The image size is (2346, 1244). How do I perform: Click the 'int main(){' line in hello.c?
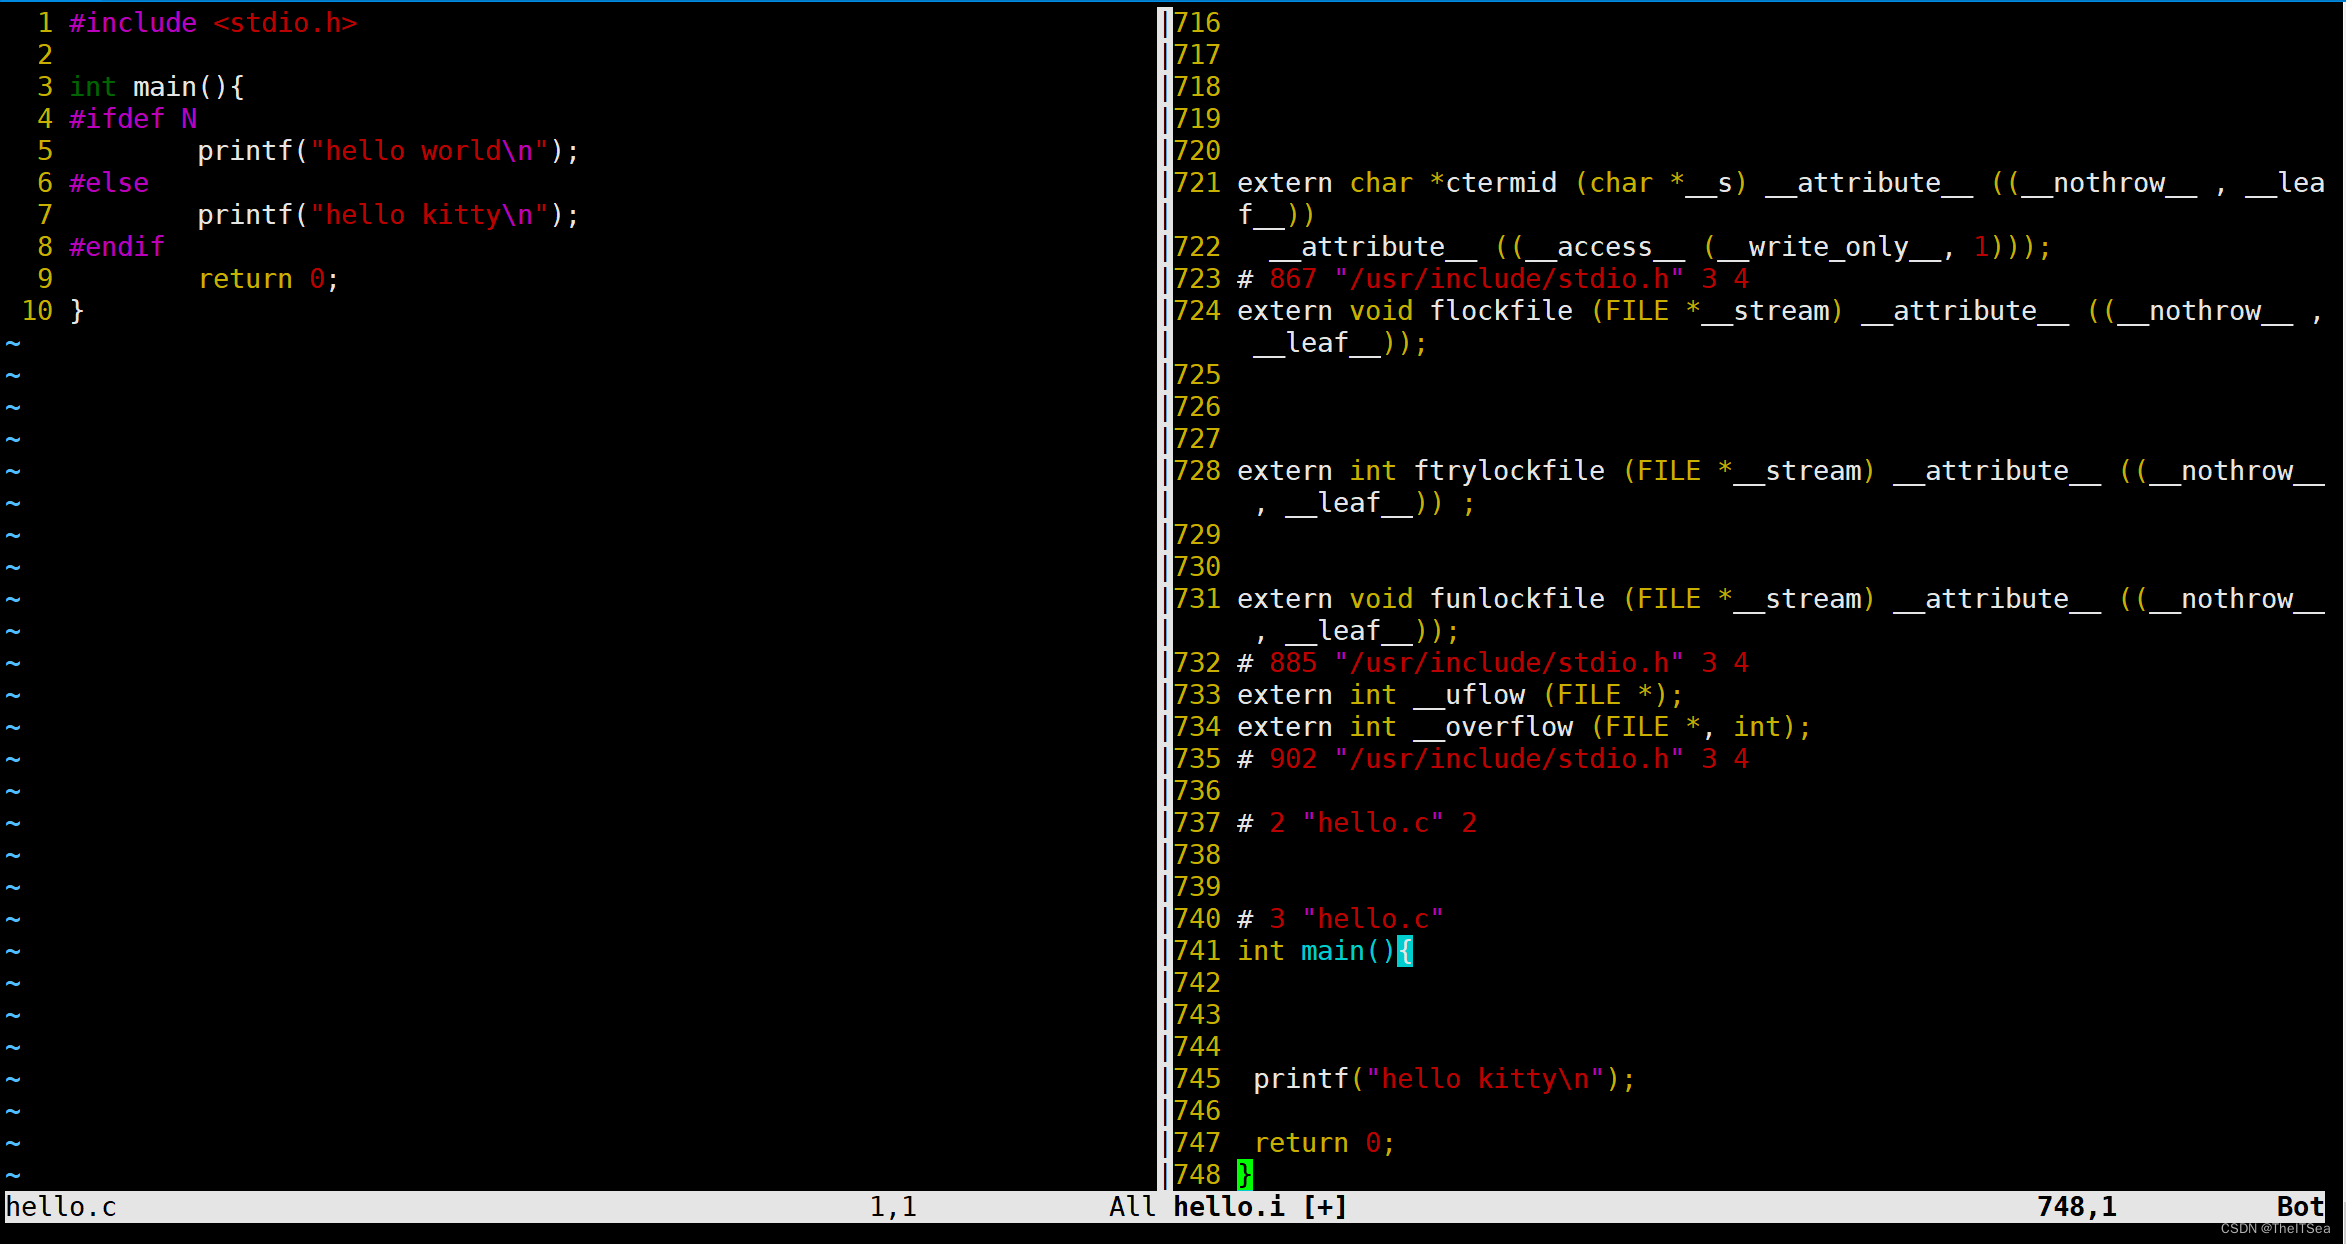point(157,86)
